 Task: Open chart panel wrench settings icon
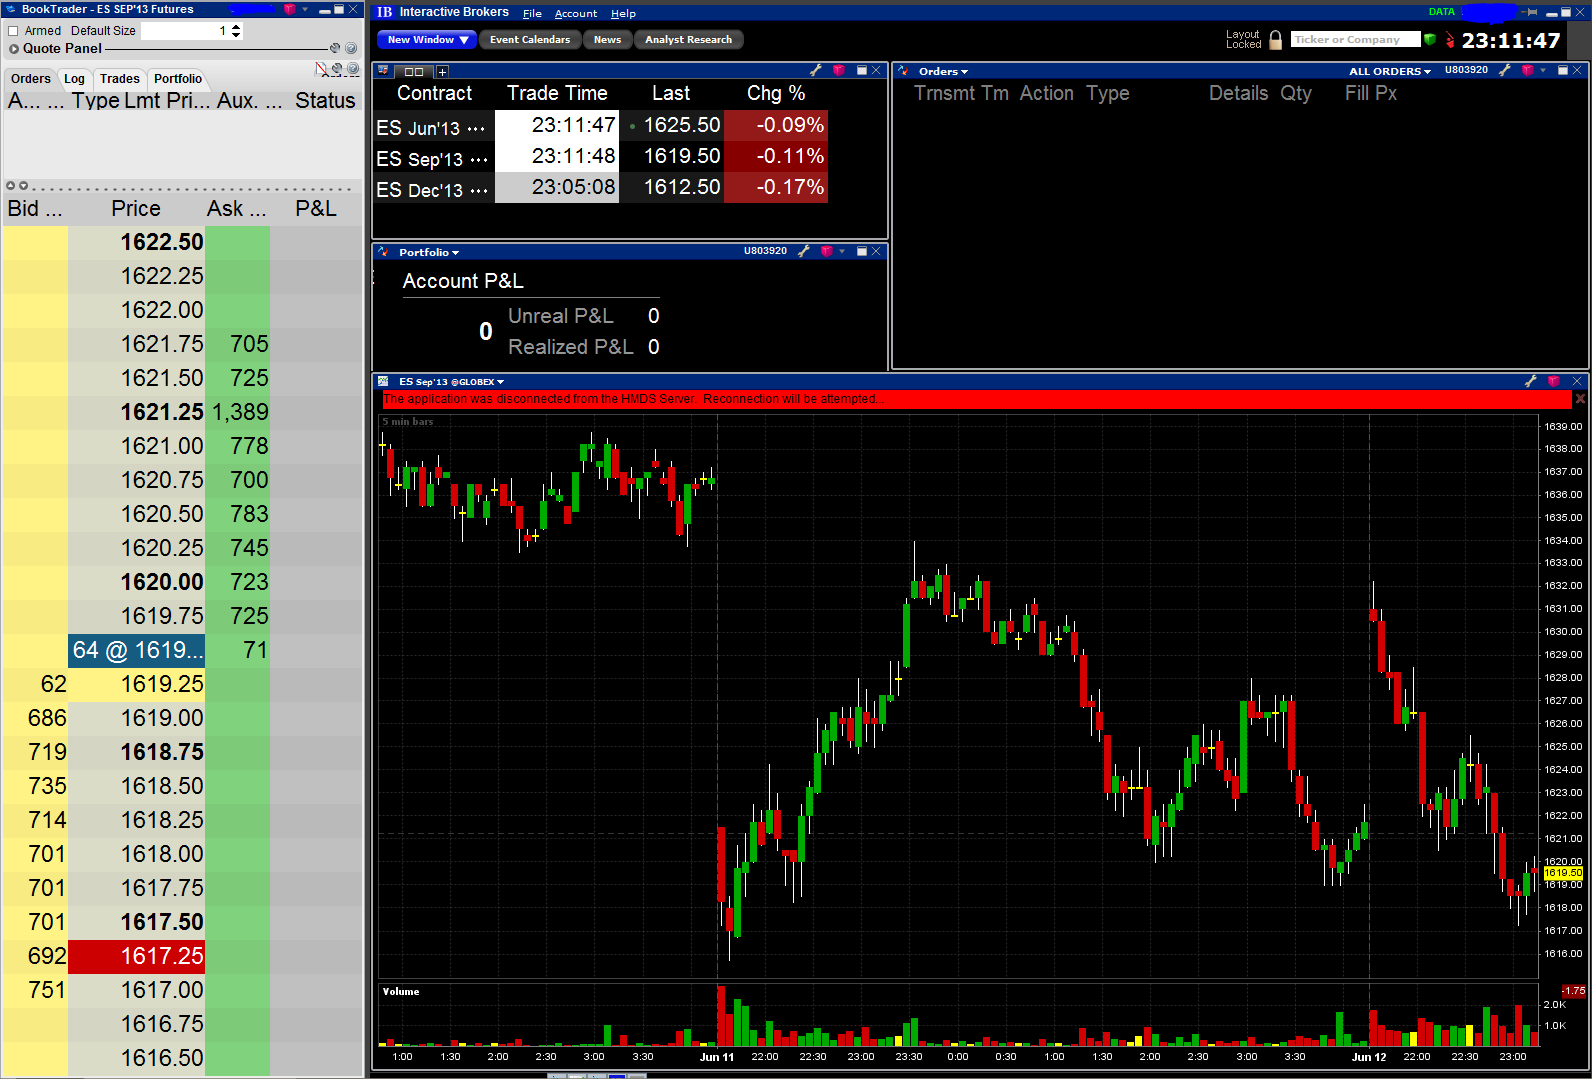click(x=1530, y=381)
